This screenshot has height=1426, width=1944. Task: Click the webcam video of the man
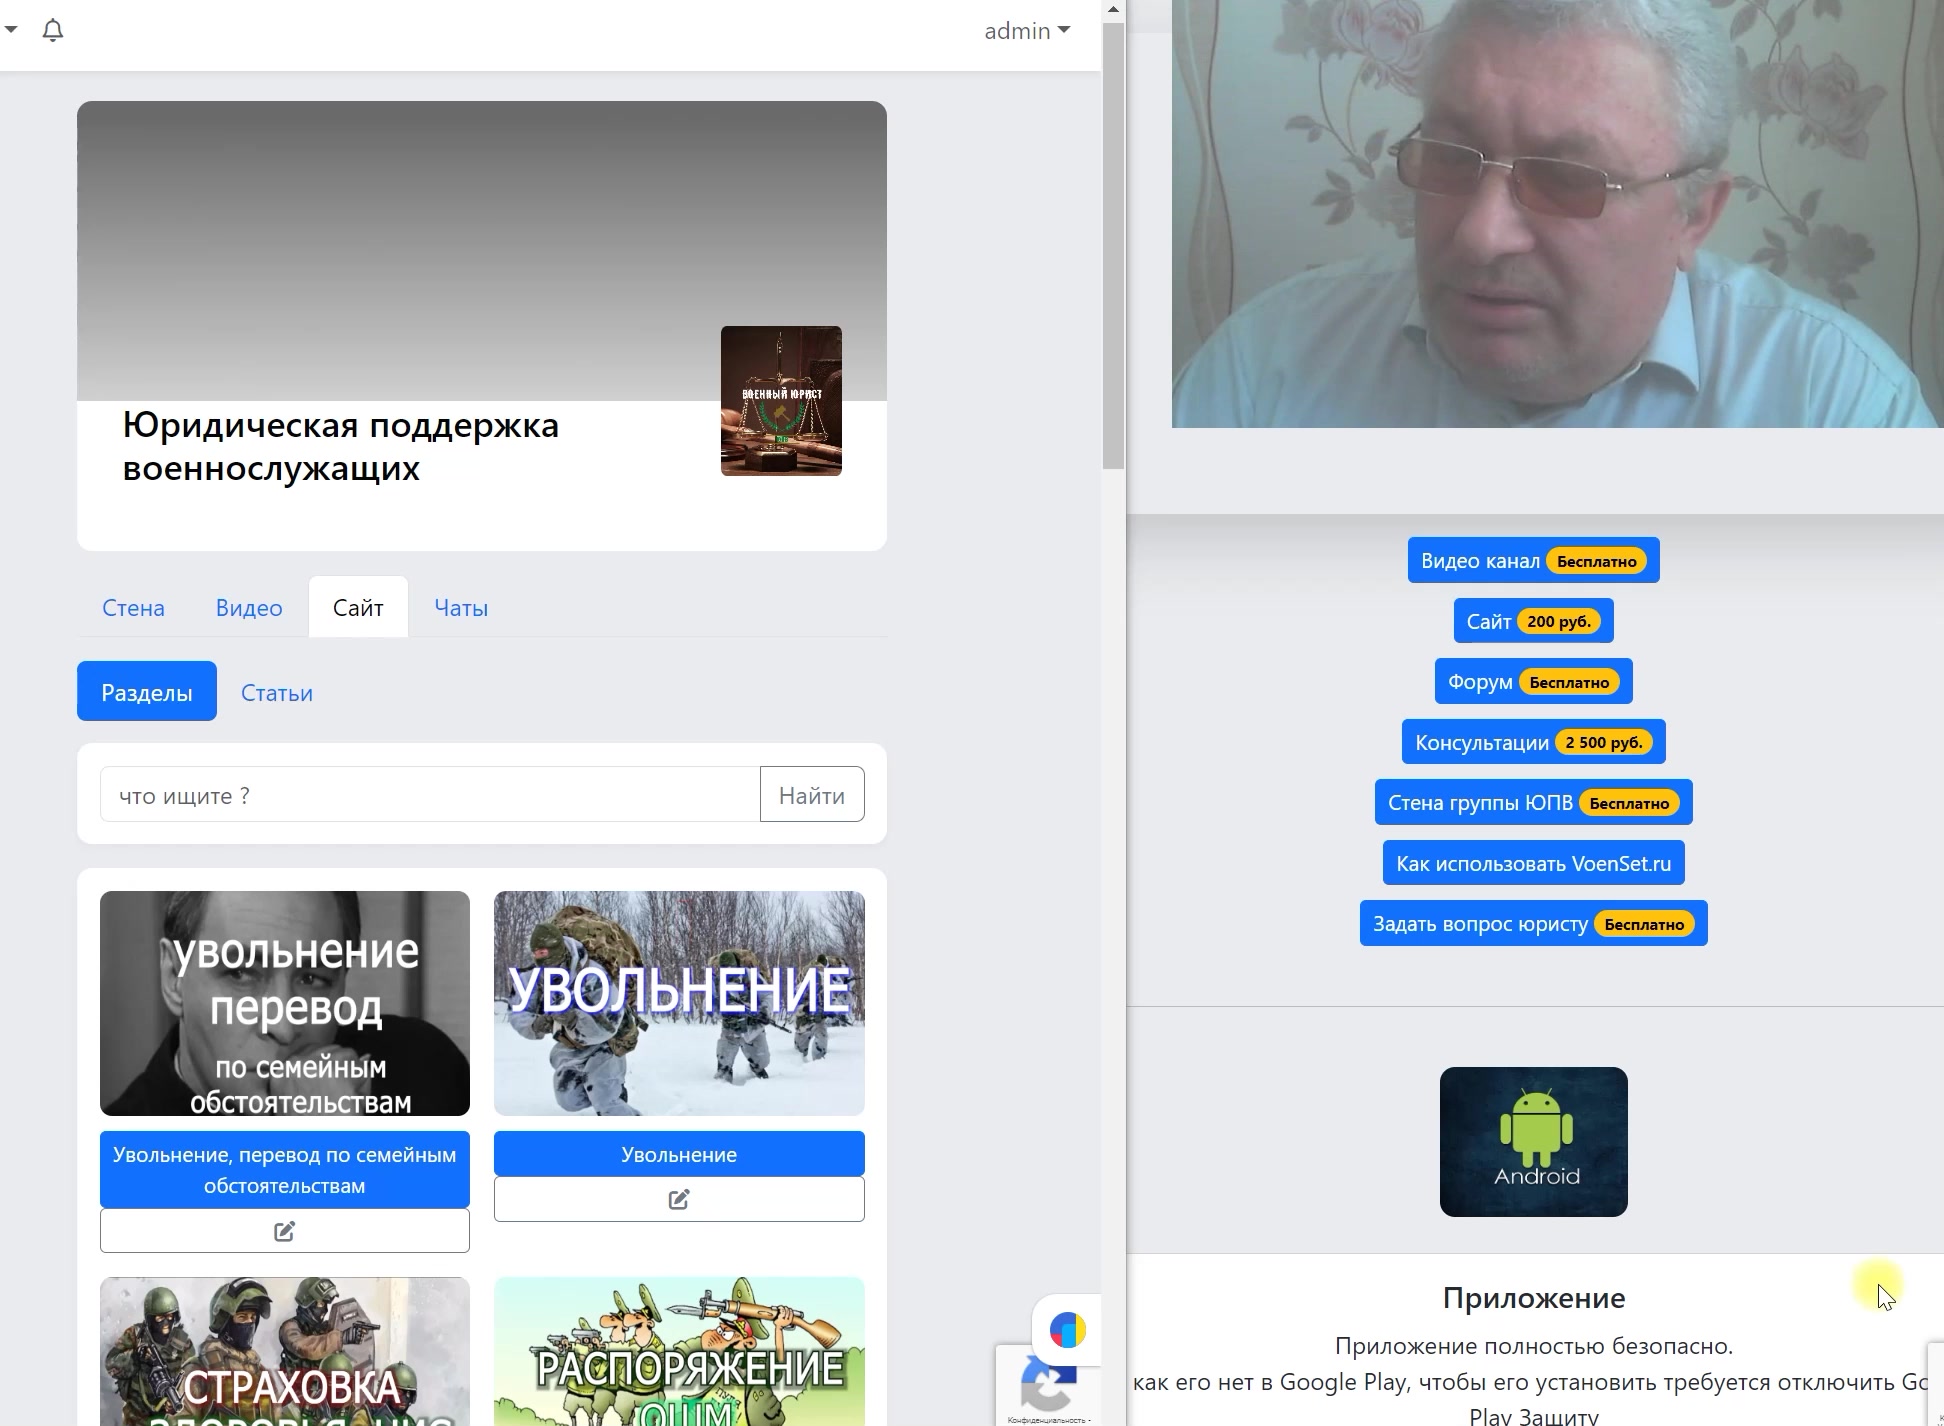tap(1557, 214)
